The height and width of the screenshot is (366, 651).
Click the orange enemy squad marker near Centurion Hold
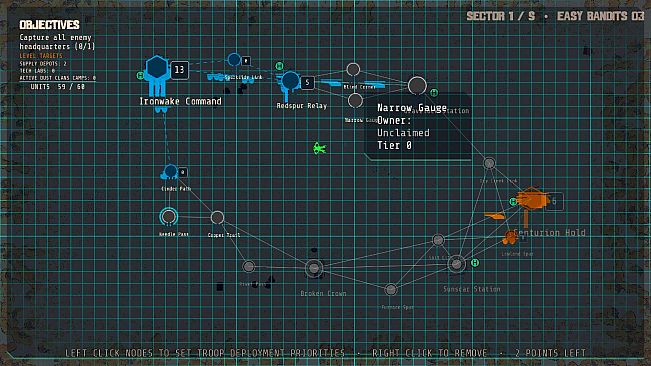[x=495, y=216]
